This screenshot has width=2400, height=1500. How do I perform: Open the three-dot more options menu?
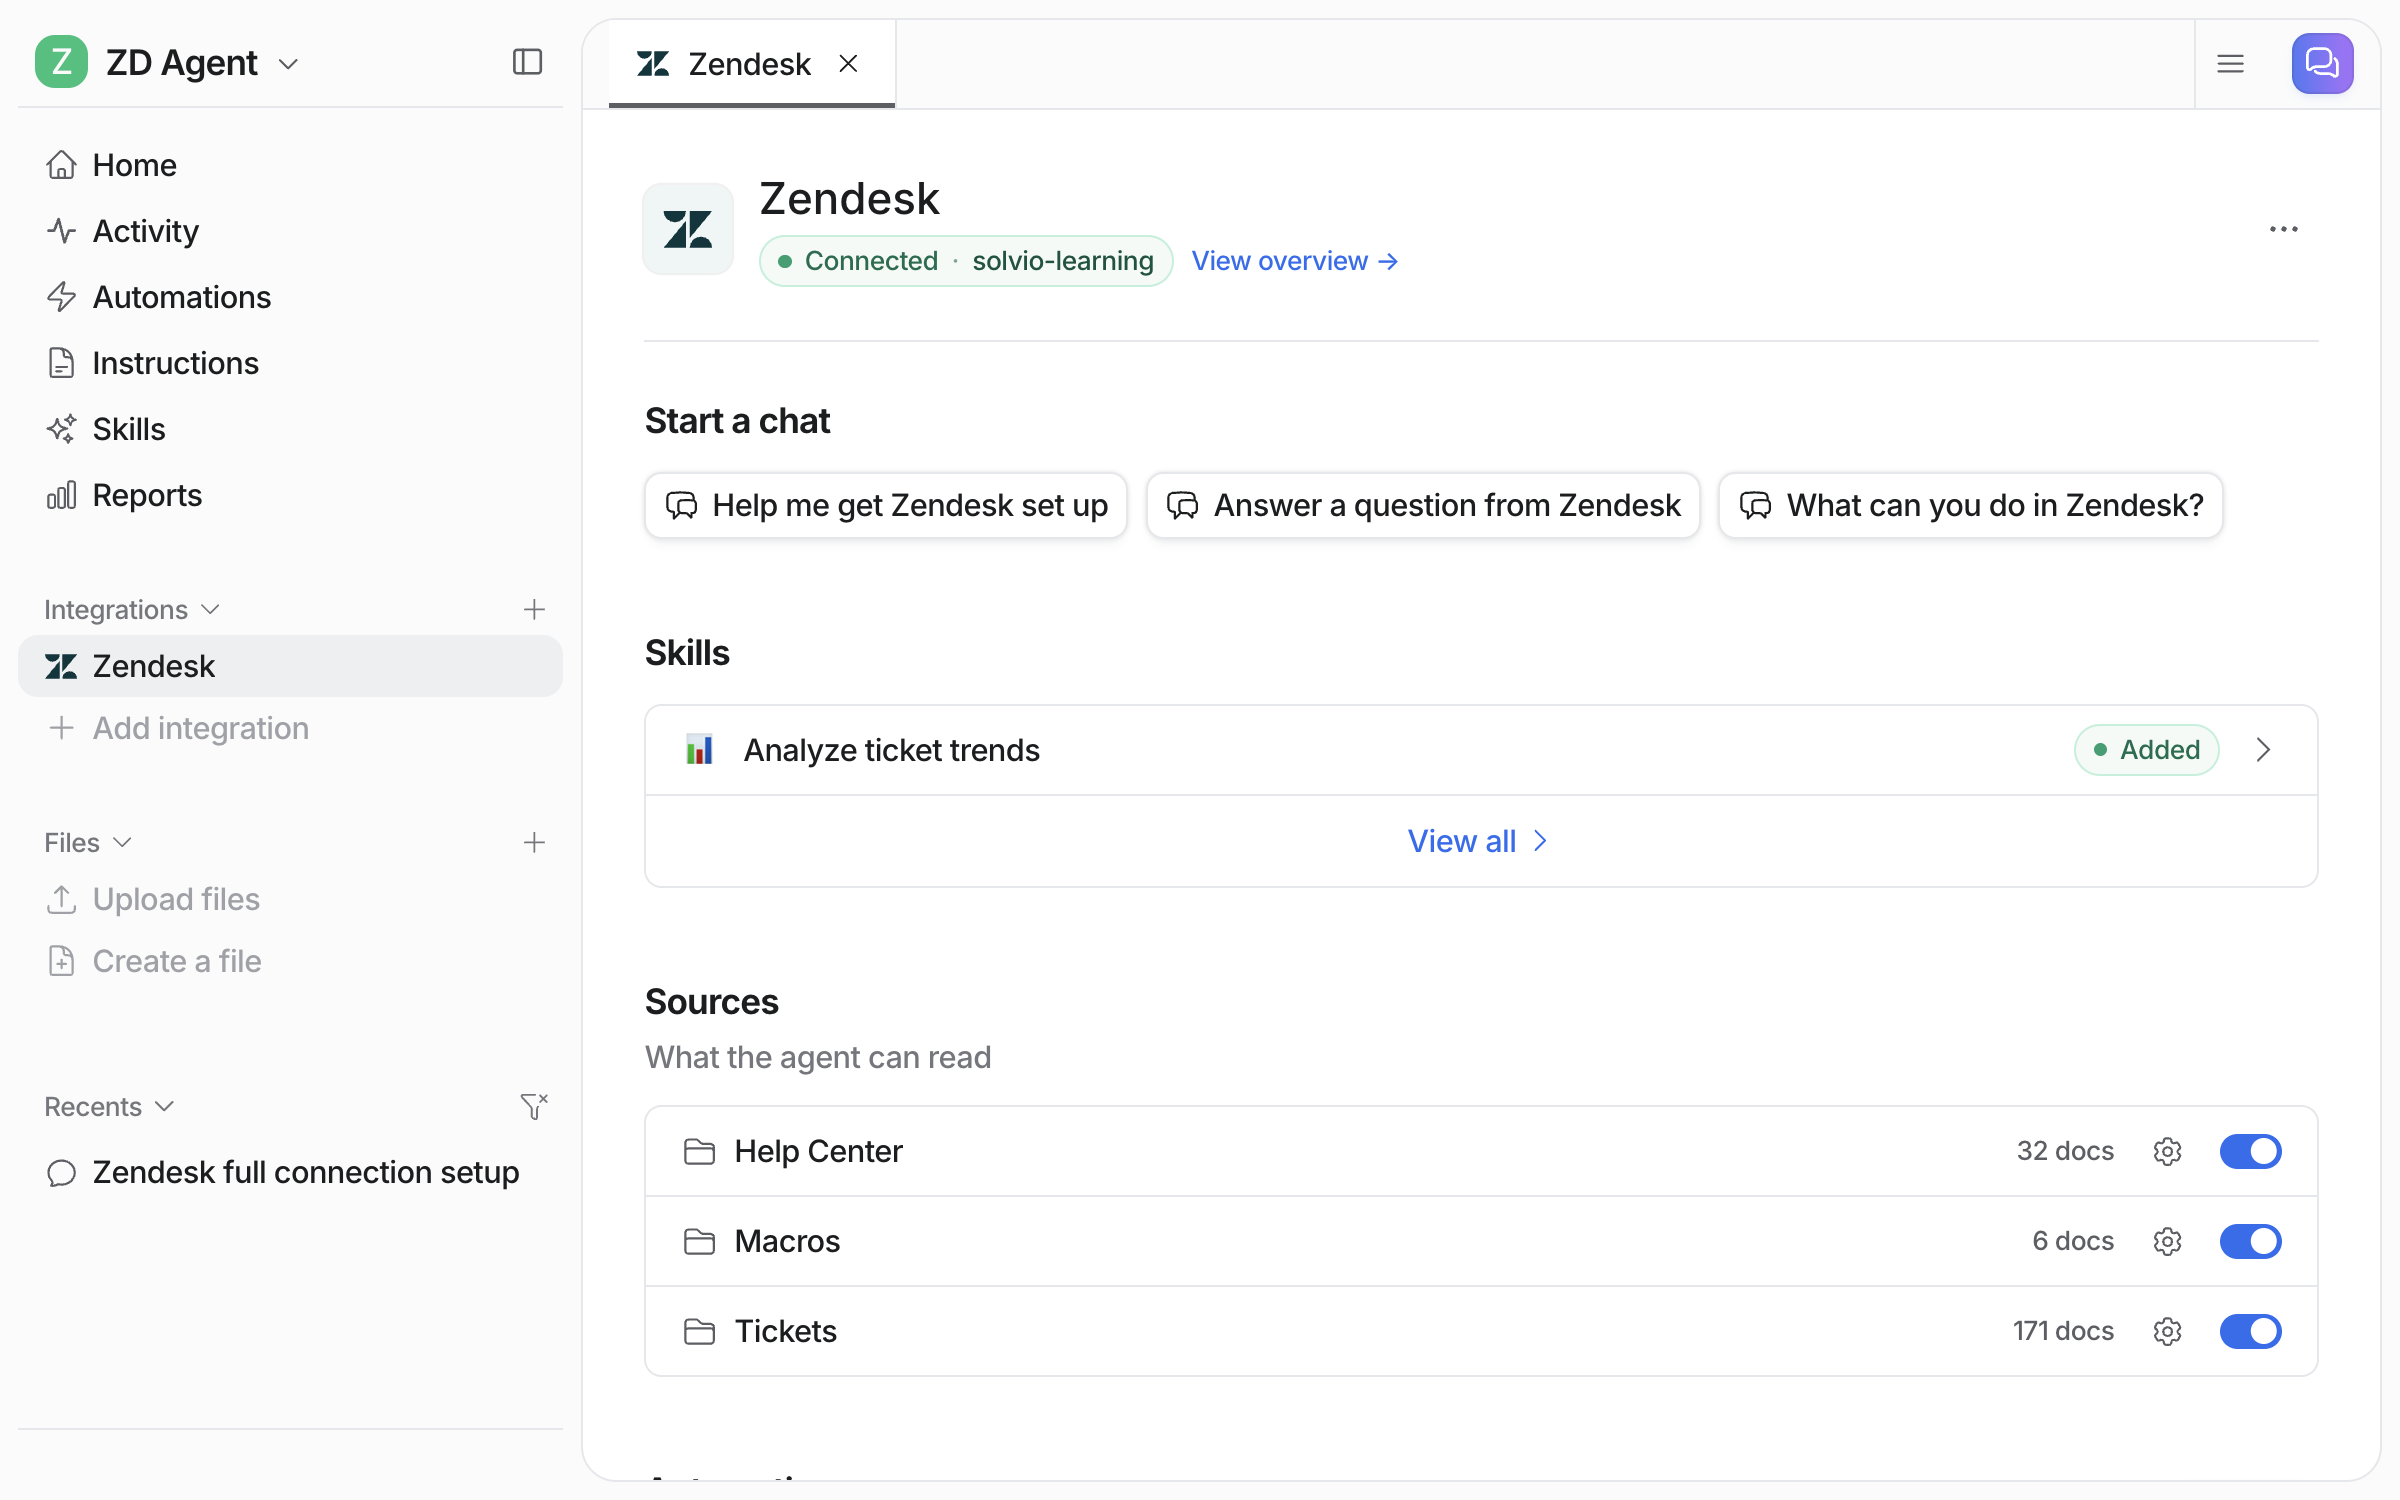[2283, 229]
